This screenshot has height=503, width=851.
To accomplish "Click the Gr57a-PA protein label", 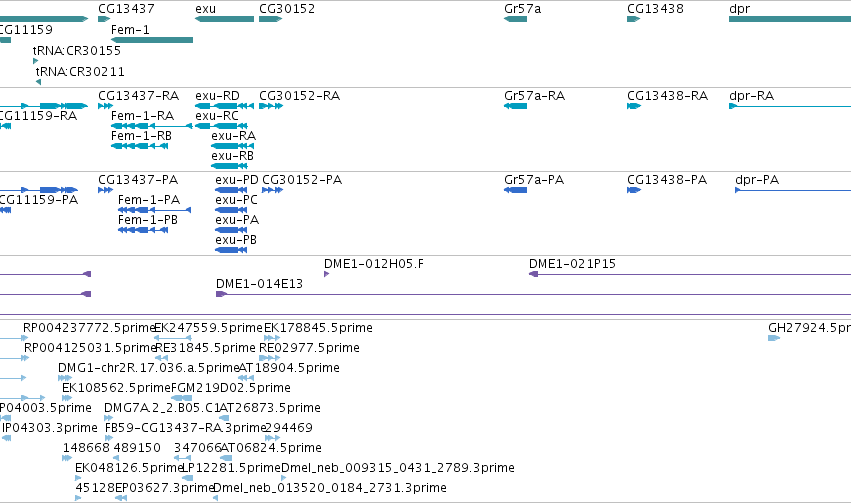I will pos(534,180).
